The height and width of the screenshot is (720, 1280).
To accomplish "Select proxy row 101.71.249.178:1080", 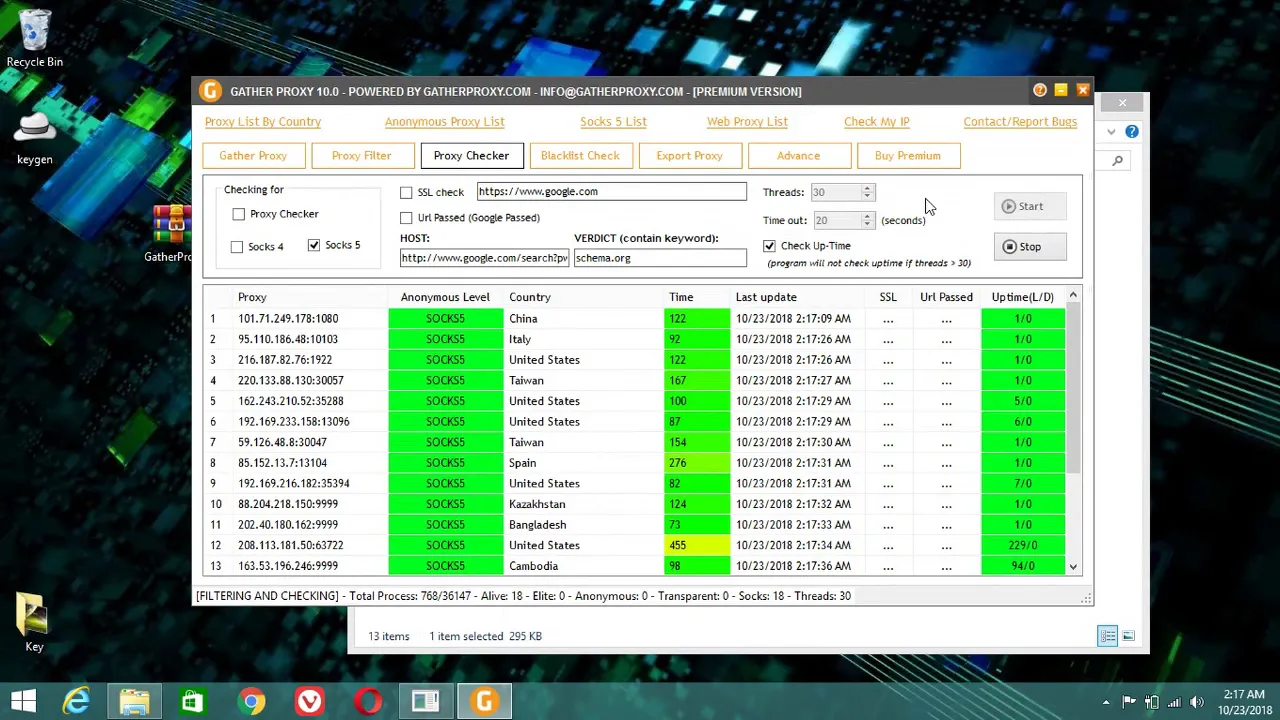I will tap(635, 319).
